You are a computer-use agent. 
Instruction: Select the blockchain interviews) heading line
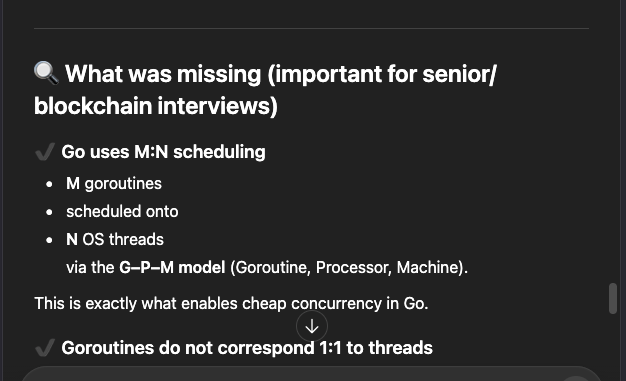156,106
